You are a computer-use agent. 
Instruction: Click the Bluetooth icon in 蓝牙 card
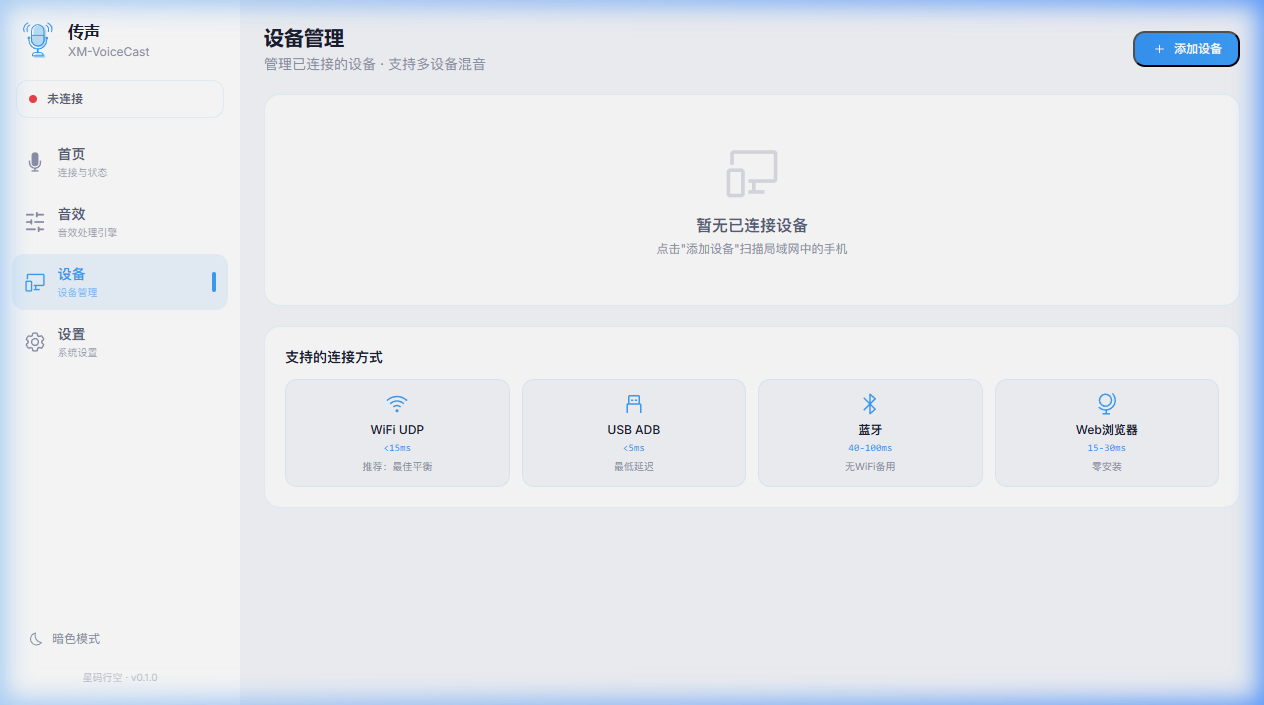coord(870,403)
